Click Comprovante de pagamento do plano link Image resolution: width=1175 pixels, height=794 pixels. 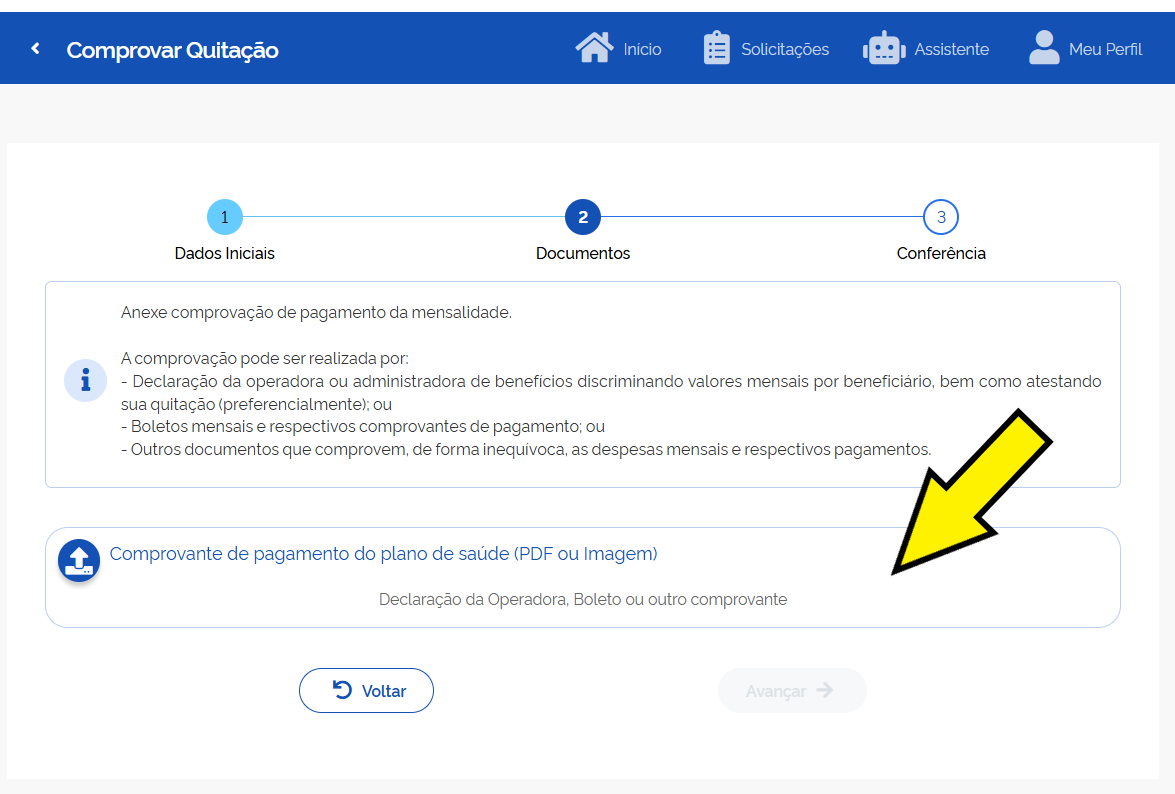point(383,554)
